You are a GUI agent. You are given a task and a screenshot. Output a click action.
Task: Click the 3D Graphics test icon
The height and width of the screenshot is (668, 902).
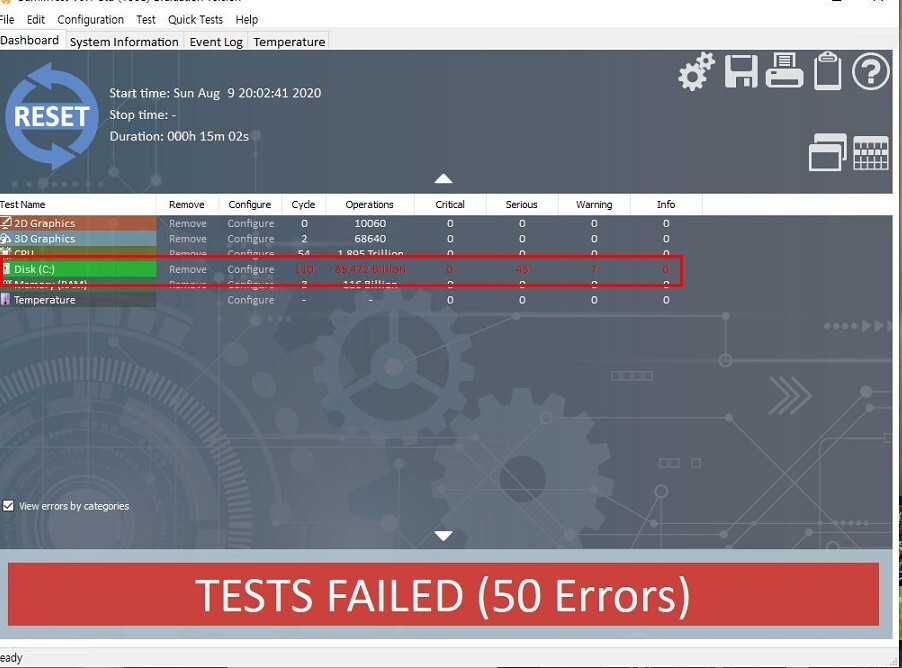point(6,238)
